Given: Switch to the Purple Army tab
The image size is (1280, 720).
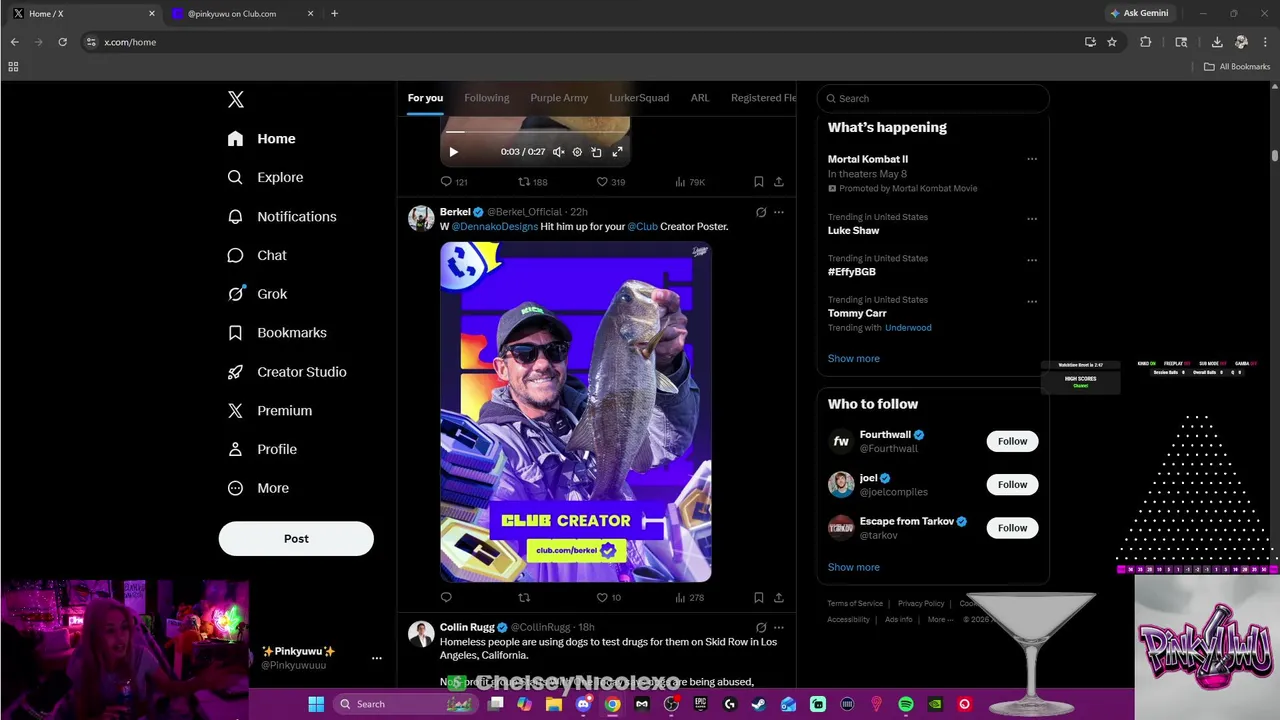Looking at the screenshot, I should pyautogui.click(x=559, y=98).
